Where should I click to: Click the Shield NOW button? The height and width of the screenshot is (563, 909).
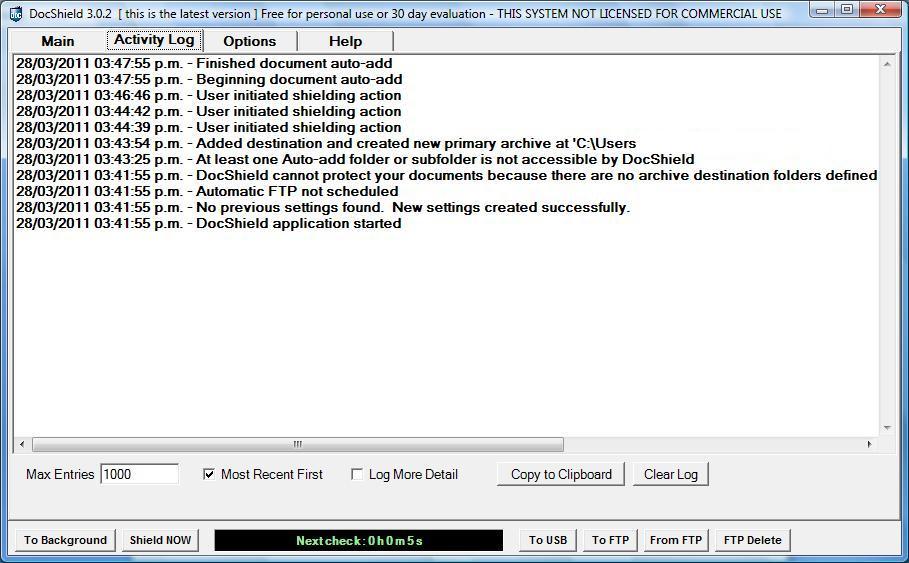(x=161, y=540)
